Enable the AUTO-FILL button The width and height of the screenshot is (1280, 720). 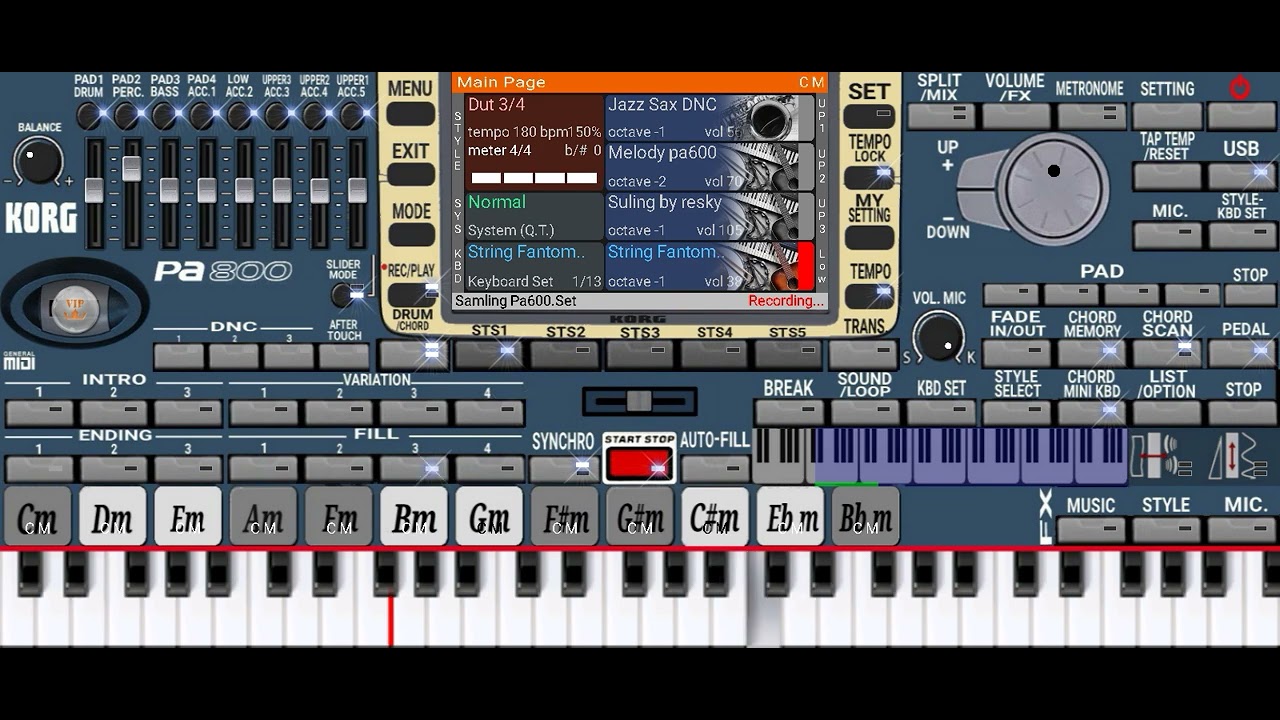pos(714,467)
